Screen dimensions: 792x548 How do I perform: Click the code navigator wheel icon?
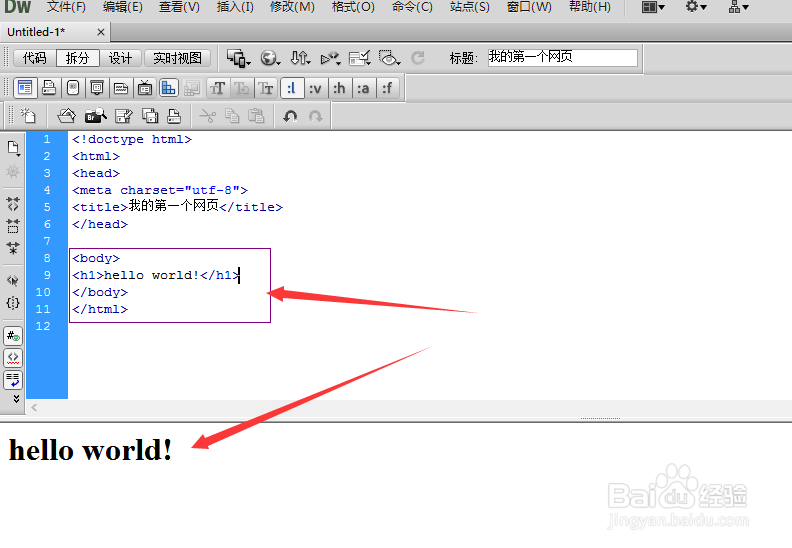click(x=13, y=172)
